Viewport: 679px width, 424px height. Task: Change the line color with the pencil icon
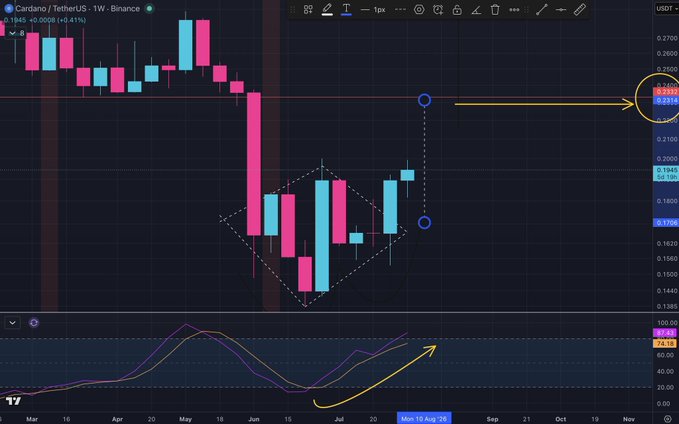(x=327, y=9)
